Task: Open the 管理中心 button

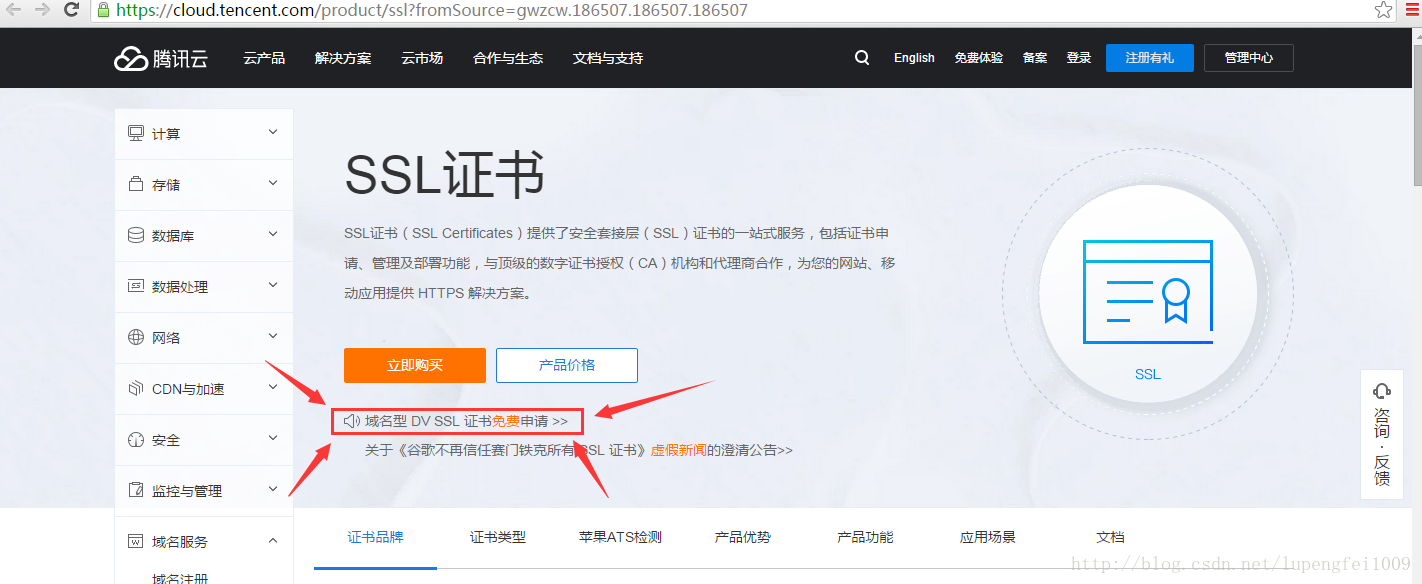Action: [x=1249, y=58]
